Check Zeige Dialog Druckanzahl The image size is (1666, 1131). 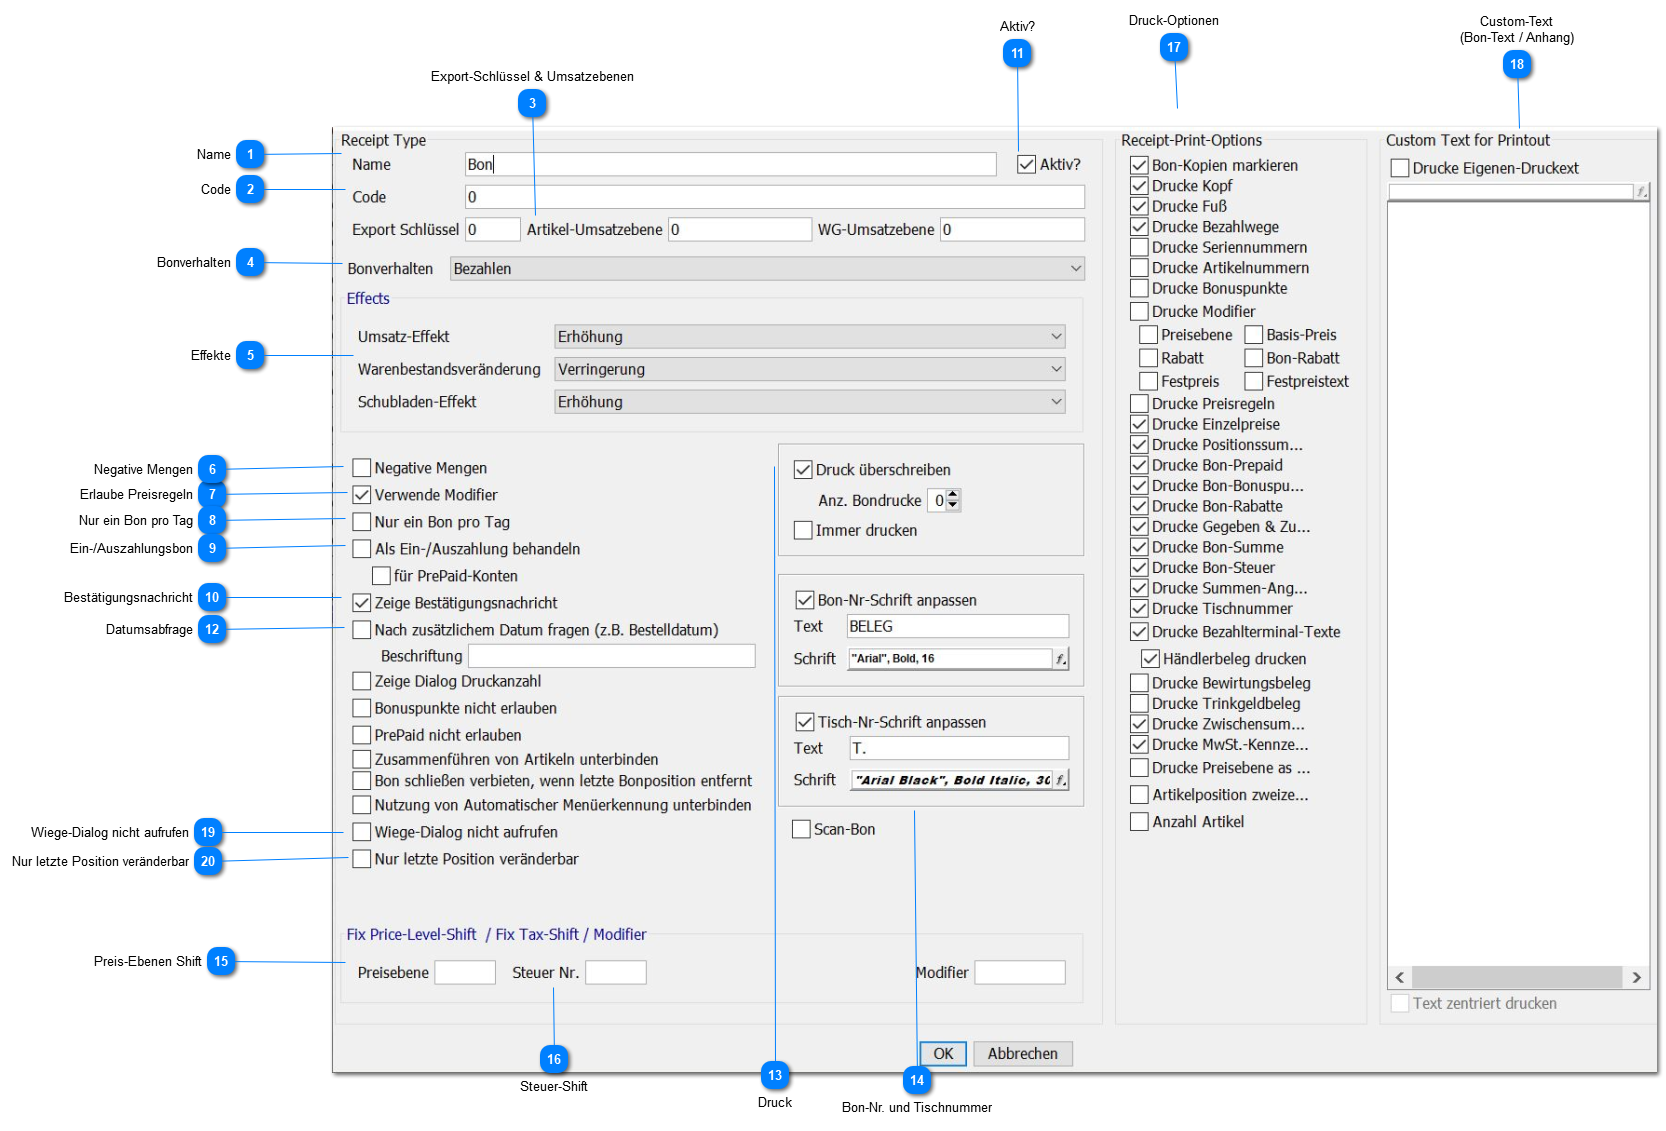(362, 681)
